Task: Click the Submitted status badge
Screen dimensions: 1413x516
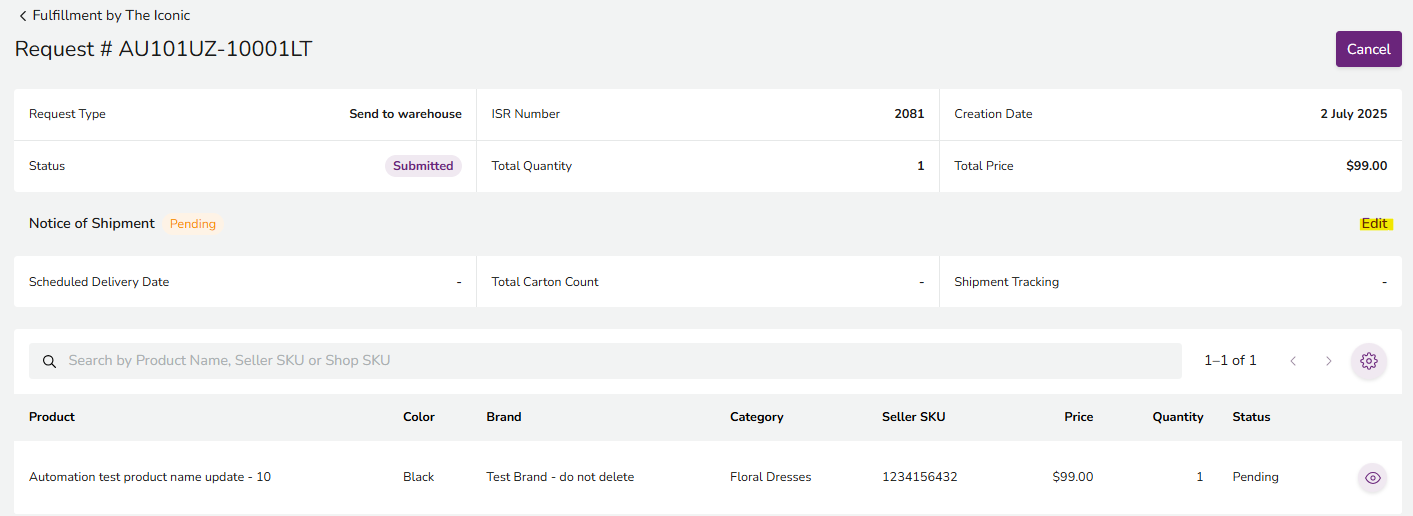Action: coord(423,166)
